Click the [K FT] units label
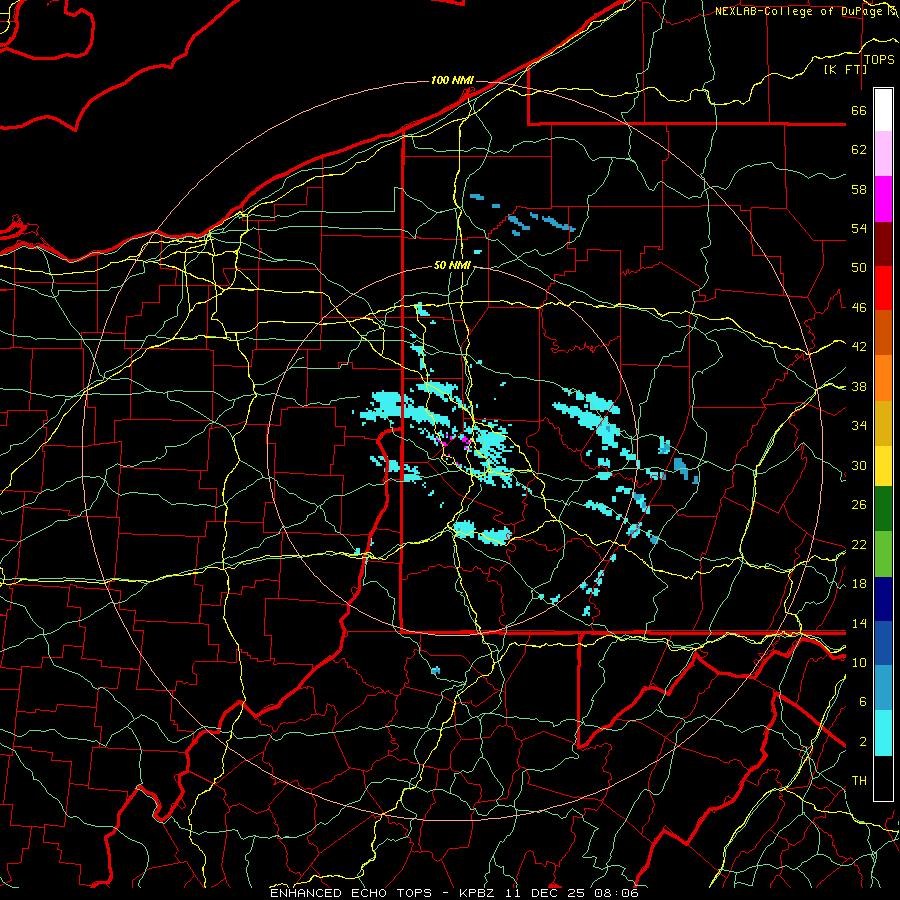Image resolution: width=900 pixels, height=900 pixels. [x=845, y=70]
